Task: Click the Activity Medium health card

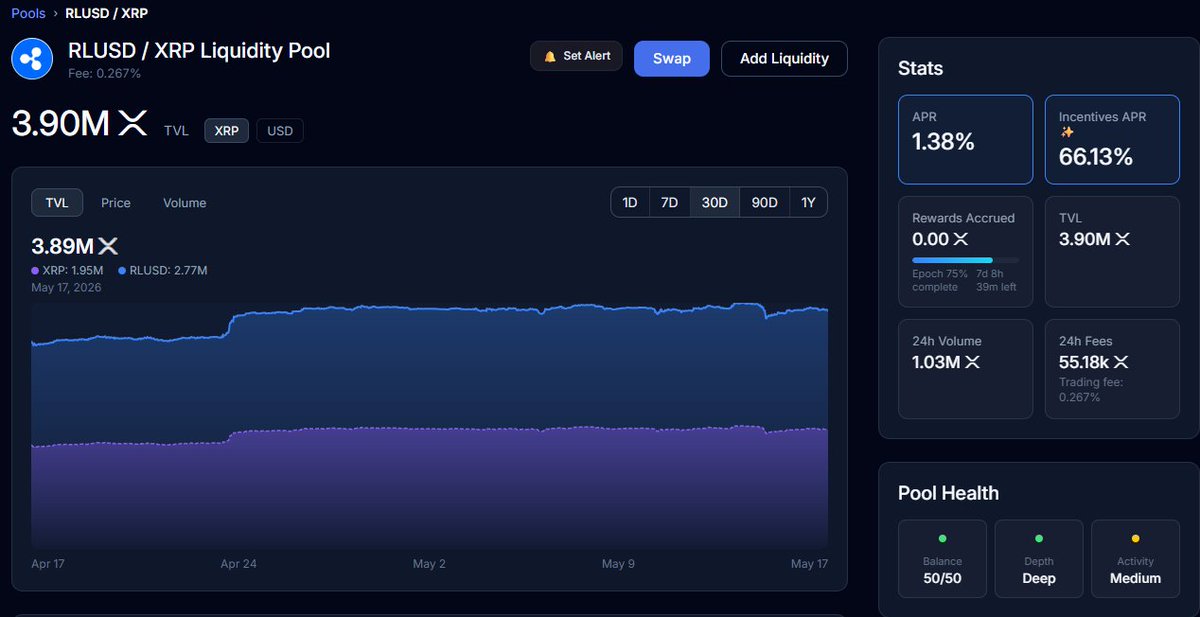Action: coord(1135,560)
